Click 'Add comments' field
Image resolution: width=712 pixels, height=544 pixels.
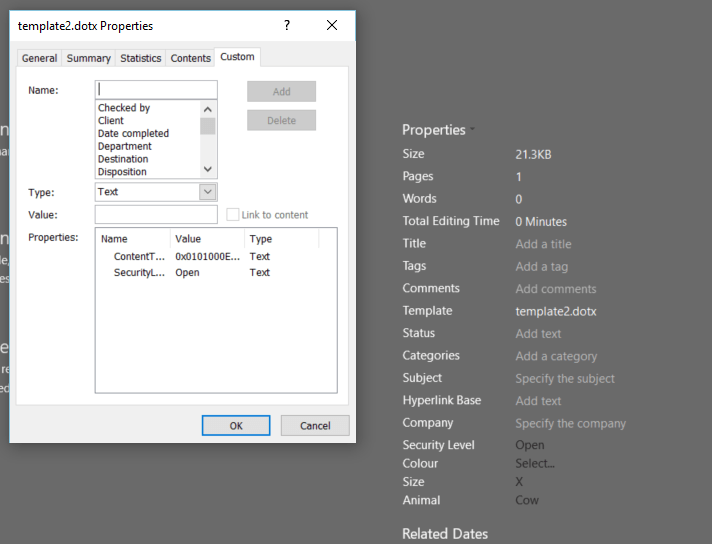coord(556,289)
